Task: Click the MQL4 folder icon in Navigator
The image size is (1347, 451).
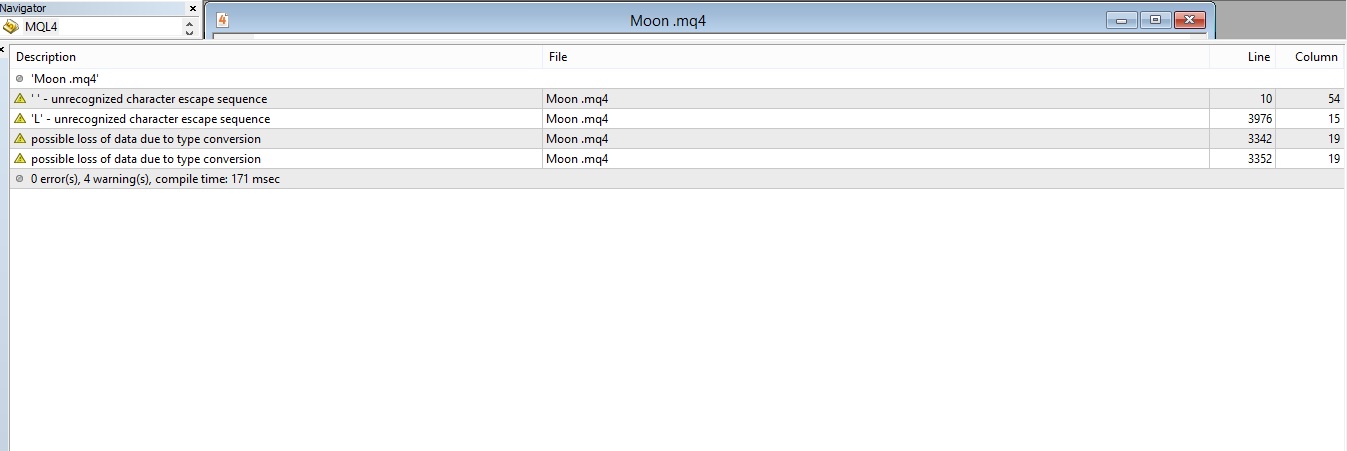Action: pyautogui.click(x=12, y=27)
